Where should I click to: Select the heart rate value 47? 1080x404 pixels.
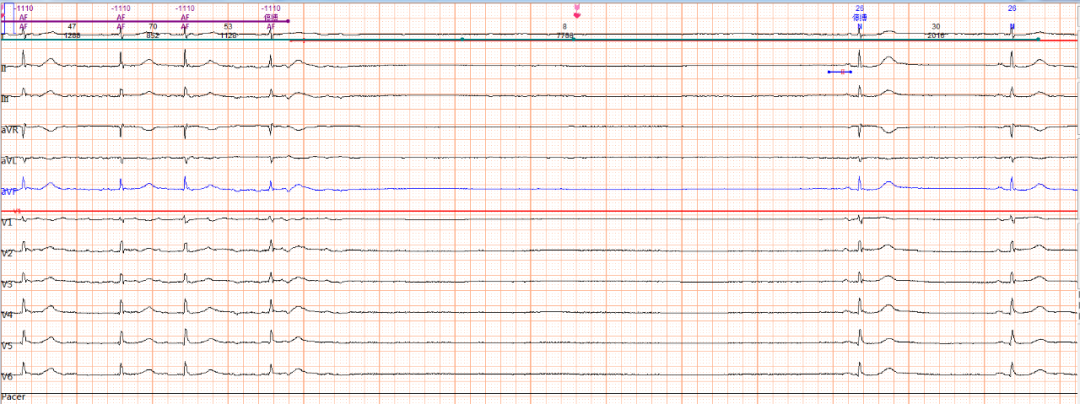point(72,25)
